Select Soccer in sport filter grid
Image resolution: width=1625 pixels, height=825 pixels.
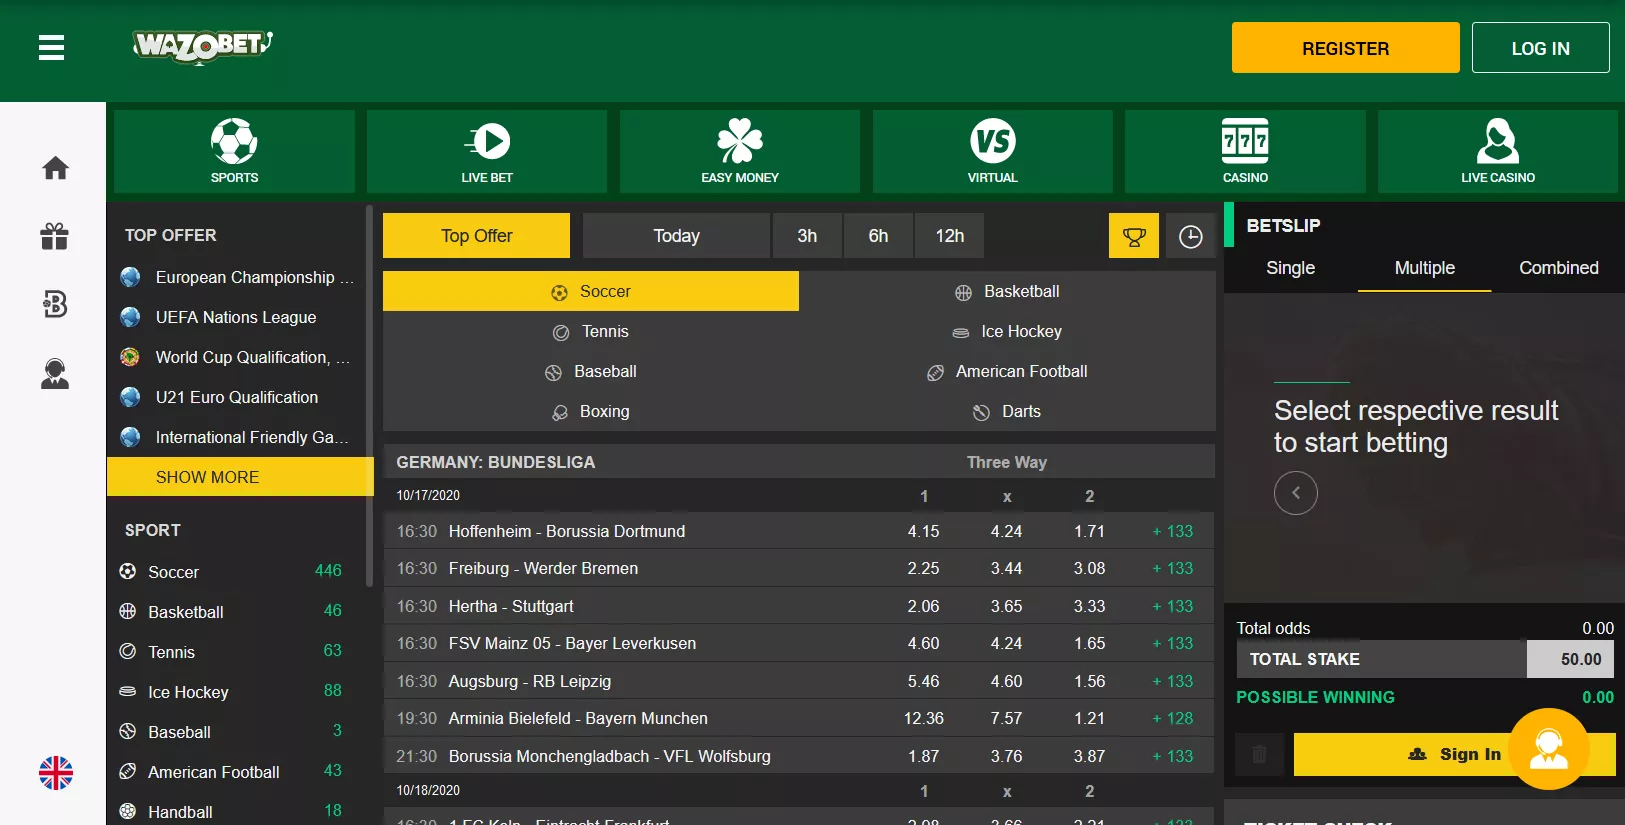pyautogui.click(x=591, y=291)
